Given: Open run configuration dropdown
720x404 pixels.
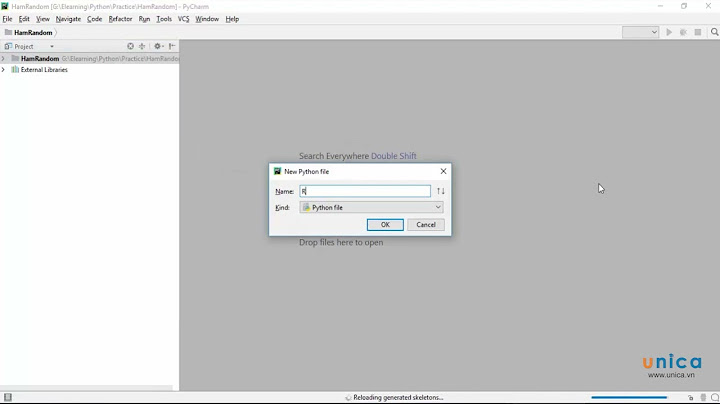Looking at the screenshot, I should click(641, 32).
